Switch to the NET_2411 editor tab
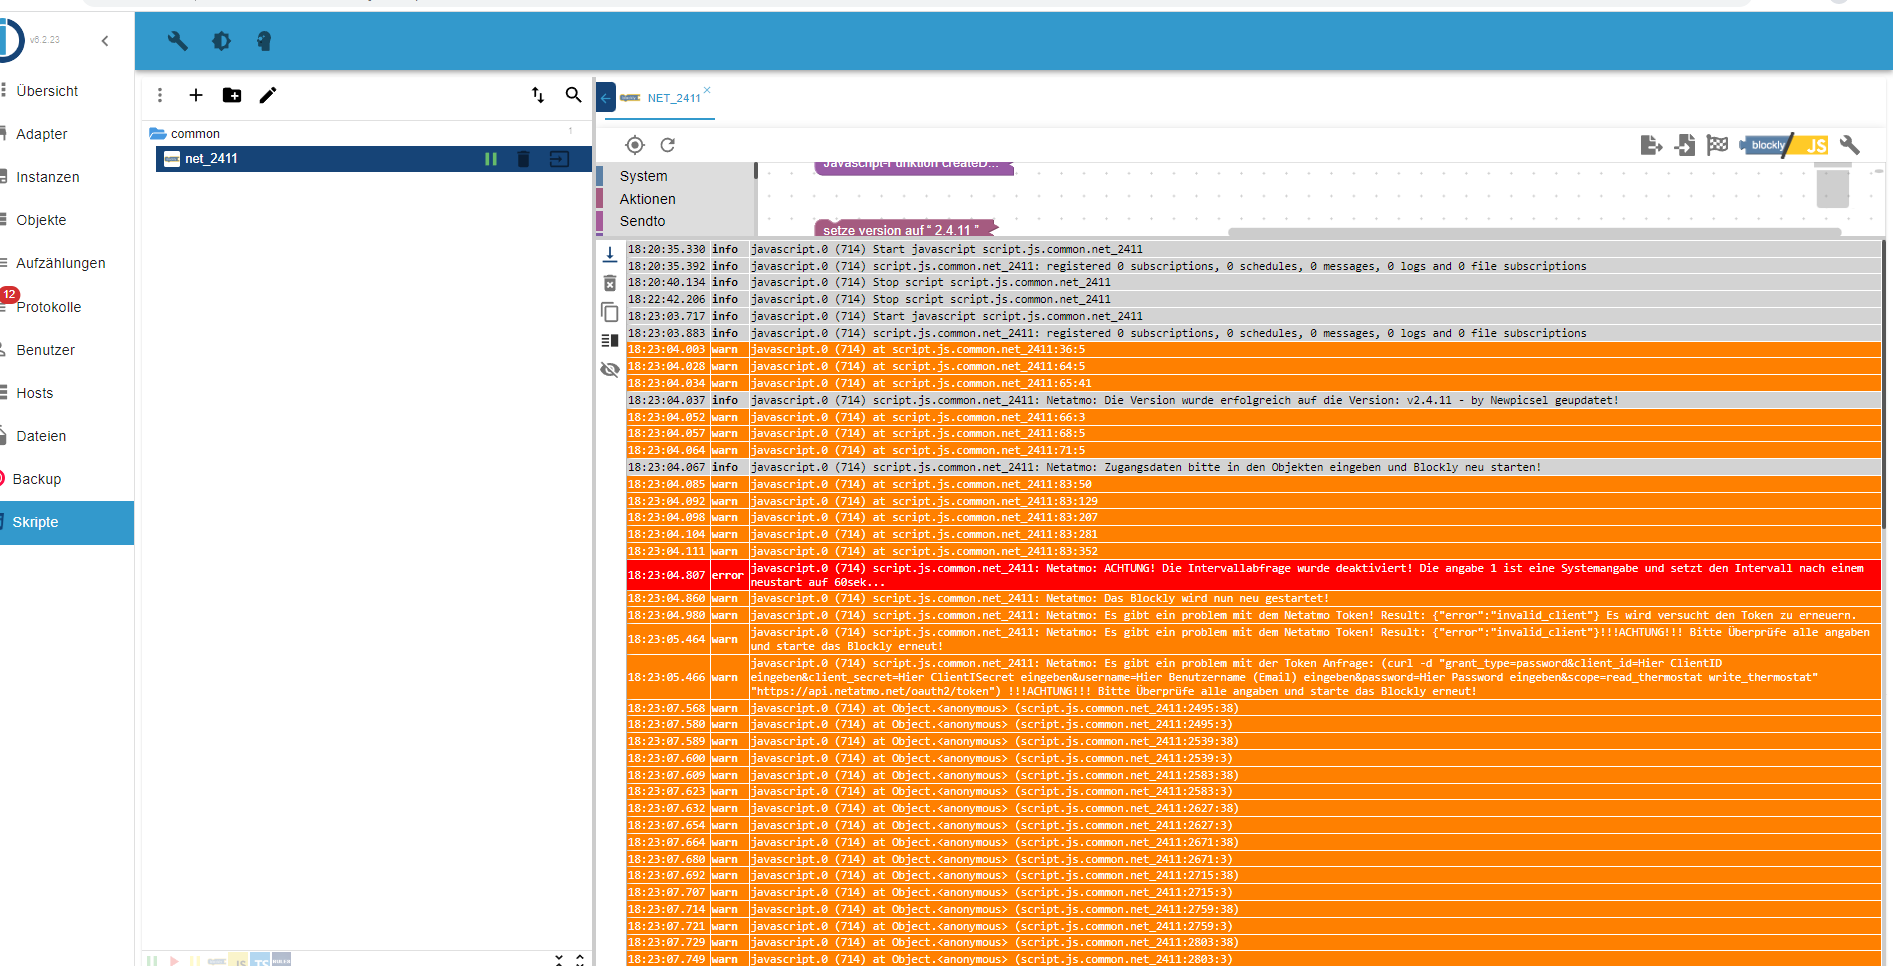The image size is (1893, 966). 673,98
